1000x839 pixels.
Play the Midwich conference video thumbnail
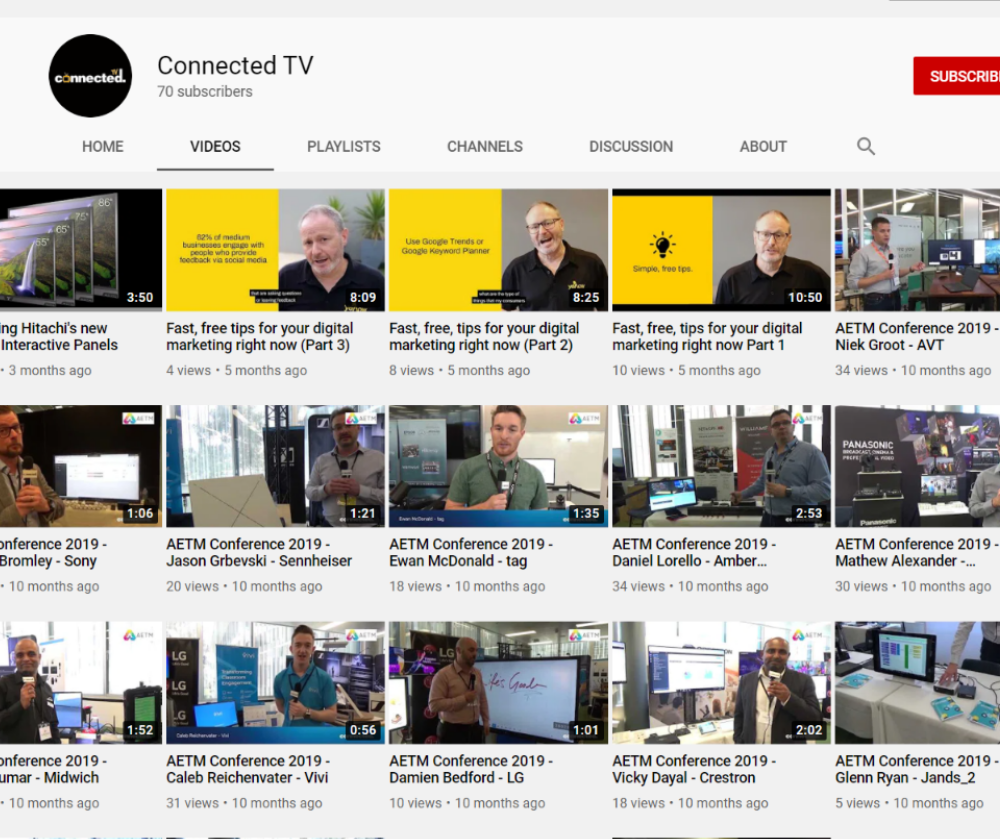click(x=81, y=683)
